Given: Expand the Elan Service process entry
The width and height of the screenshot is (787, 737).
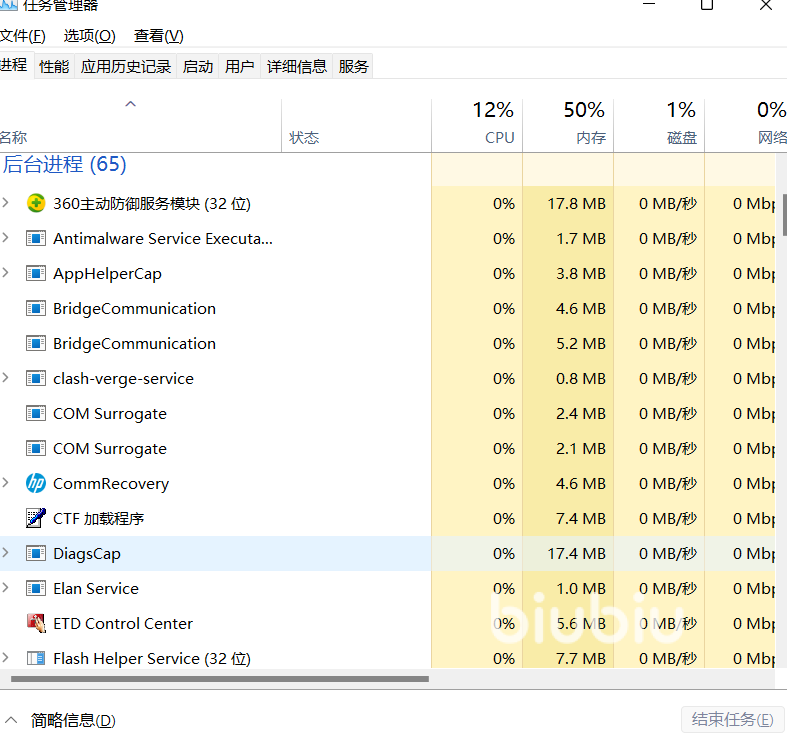Looking at the screenshot, I should point(6,588).
